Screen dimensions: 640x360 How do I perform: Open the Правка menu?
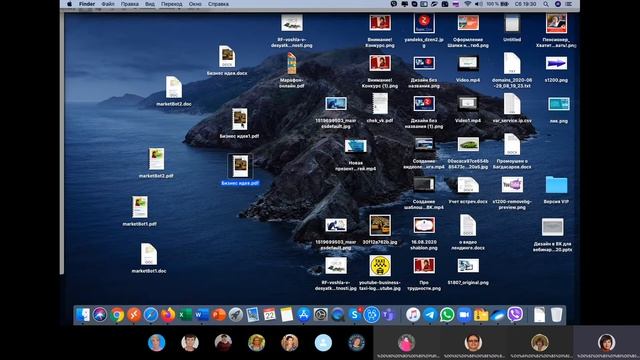tap(130, 4)
